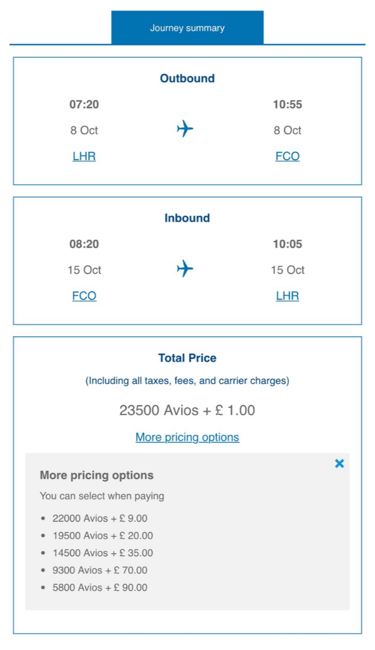Screen dimensions: 375x650
Task: Close the More pricing options panel
Action: coord(339,463)
